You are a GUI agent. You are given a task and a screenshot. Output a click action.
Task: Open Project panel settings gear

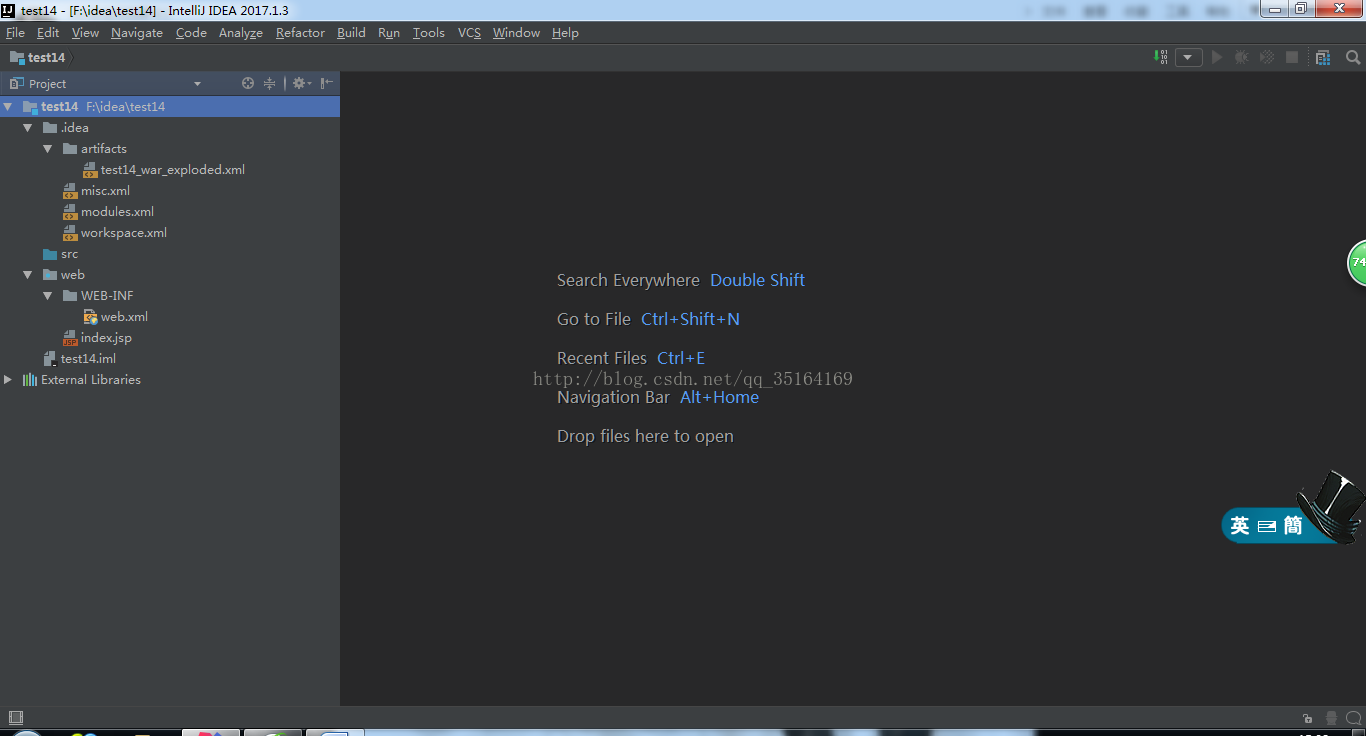[301, 83]
